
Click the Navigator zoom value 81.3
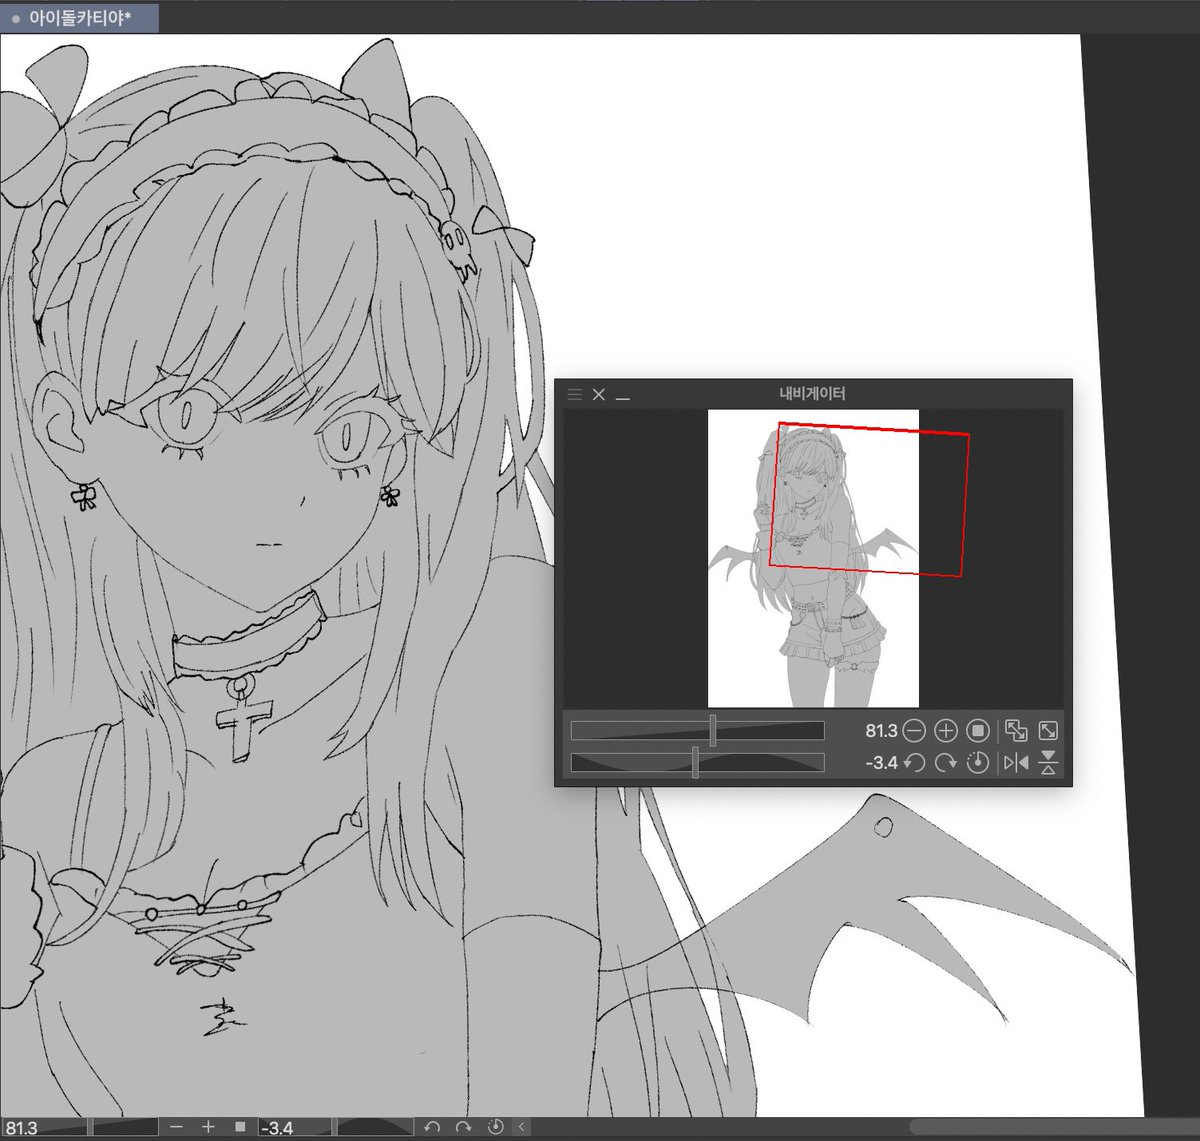[881, 731]
